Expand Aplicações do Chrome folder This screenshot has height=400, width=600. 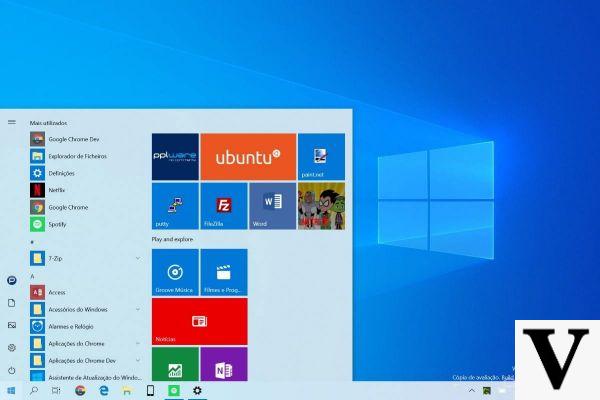coord(85,343)
